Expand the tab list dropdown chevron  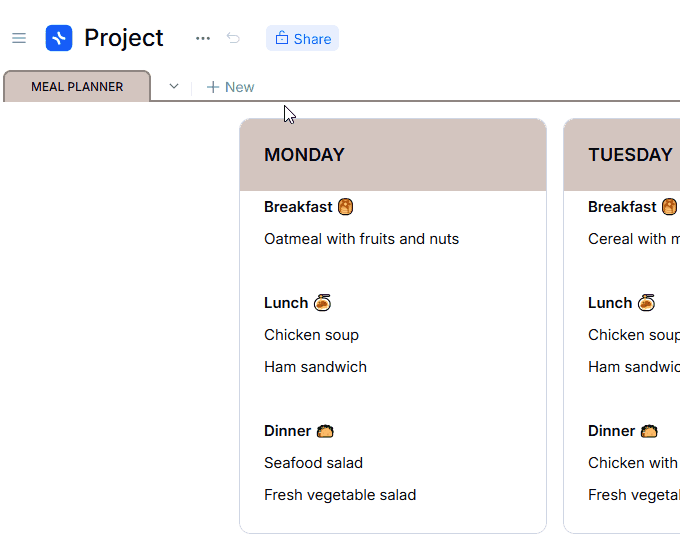(x=174, y=87)
